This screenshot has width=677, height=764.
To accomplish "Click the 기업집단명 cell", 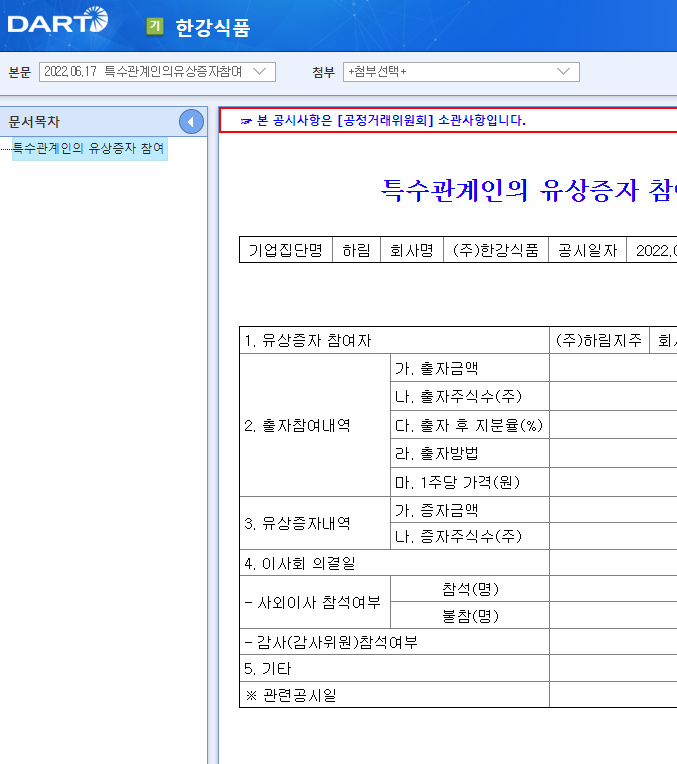I will 286,250.
